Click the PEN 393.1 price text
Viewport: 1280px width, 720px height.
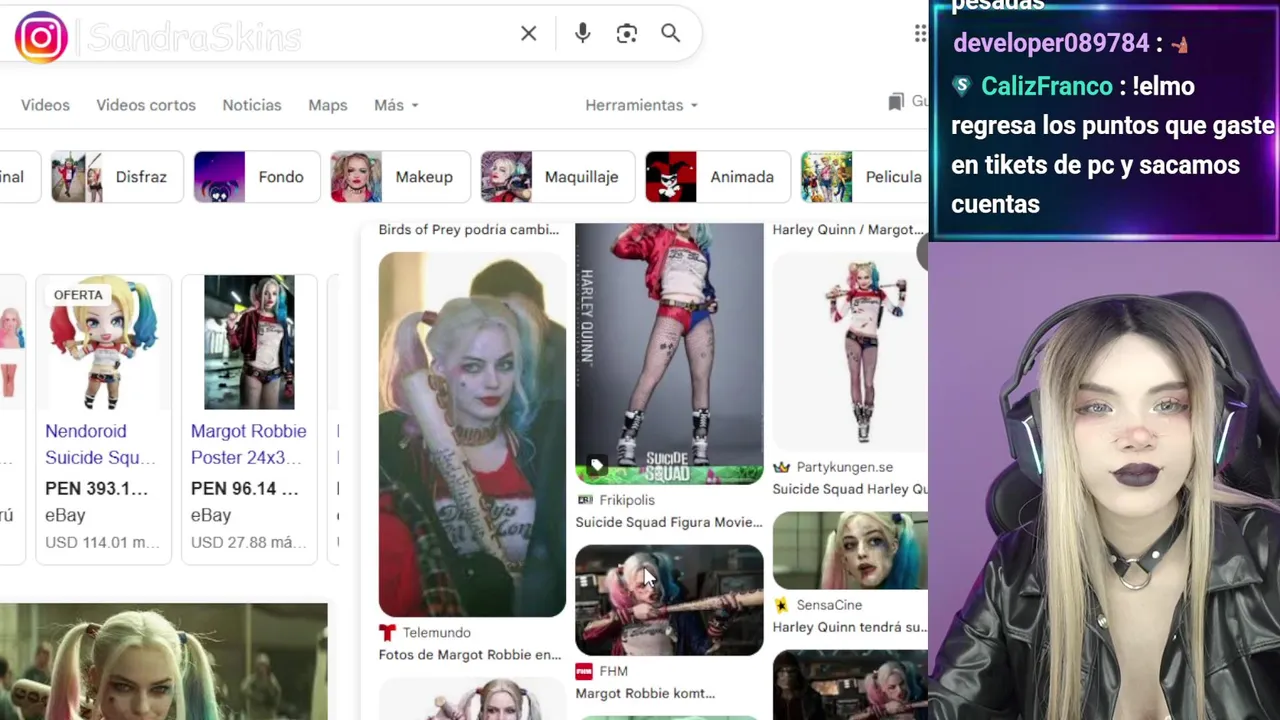tap(96, 489)
